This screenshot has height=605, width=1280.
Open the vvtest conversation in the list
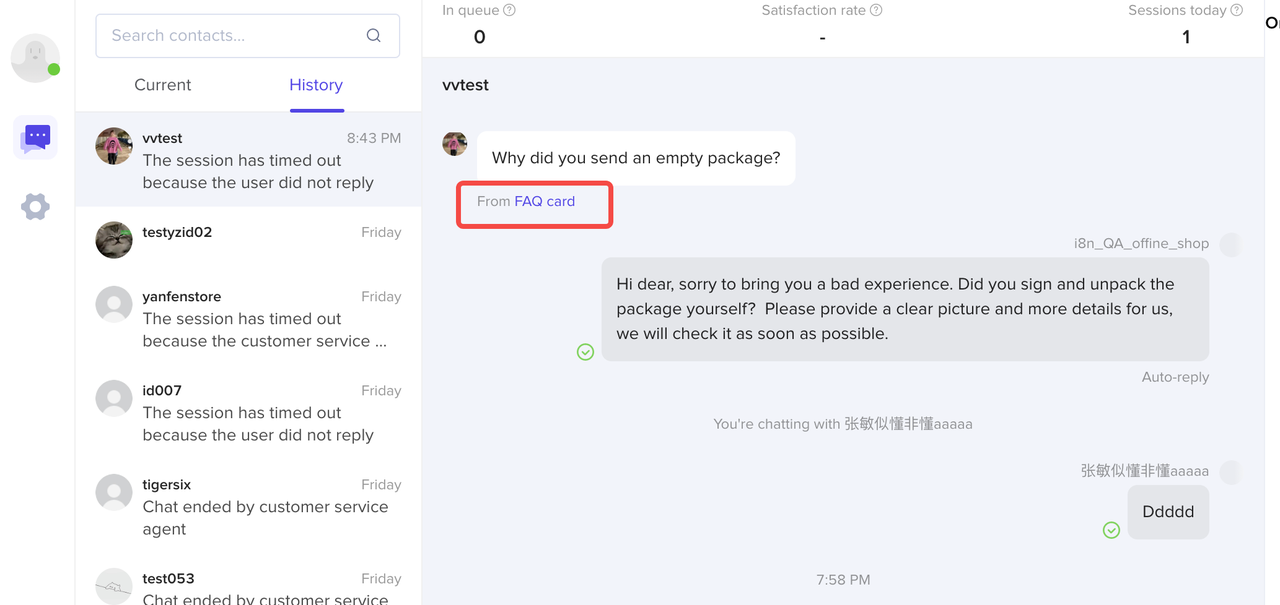click(x=248, y=160)
